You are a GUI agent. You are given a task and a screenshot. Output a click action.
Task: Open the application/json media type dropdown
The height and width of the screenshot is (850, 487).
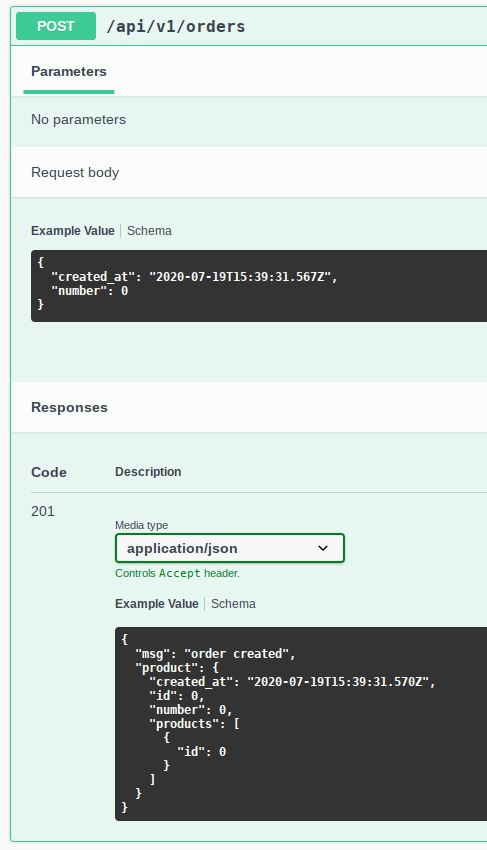230,548
